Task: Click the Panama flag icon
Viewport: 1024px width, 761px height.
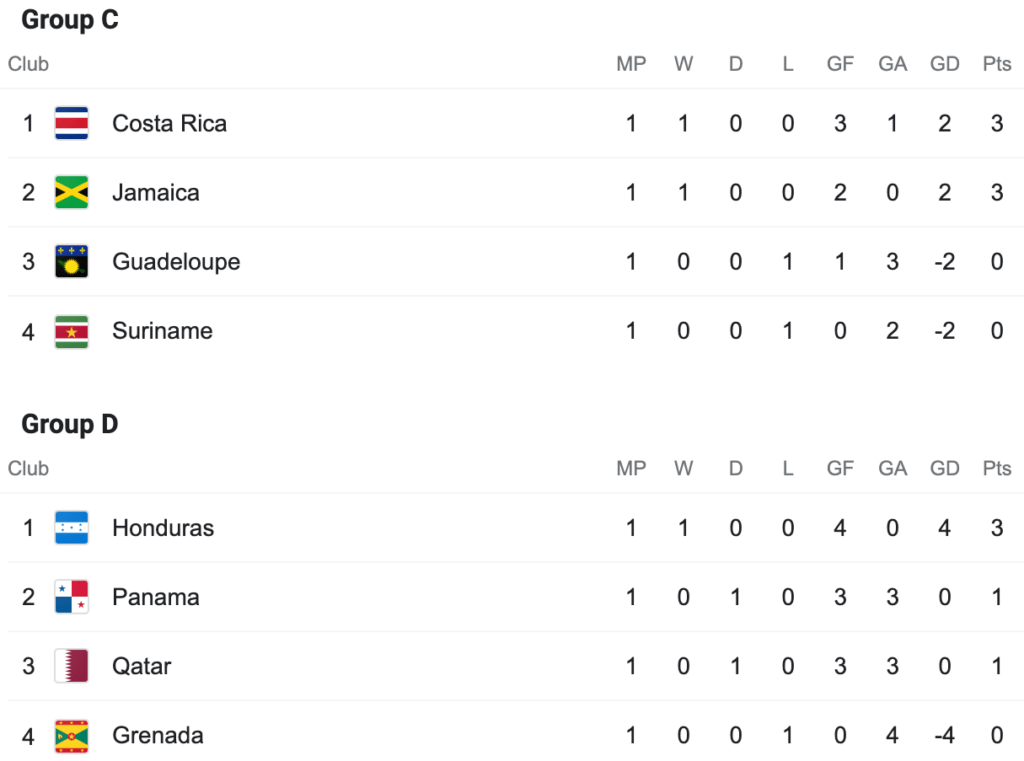Action: (x=72, y=597)
